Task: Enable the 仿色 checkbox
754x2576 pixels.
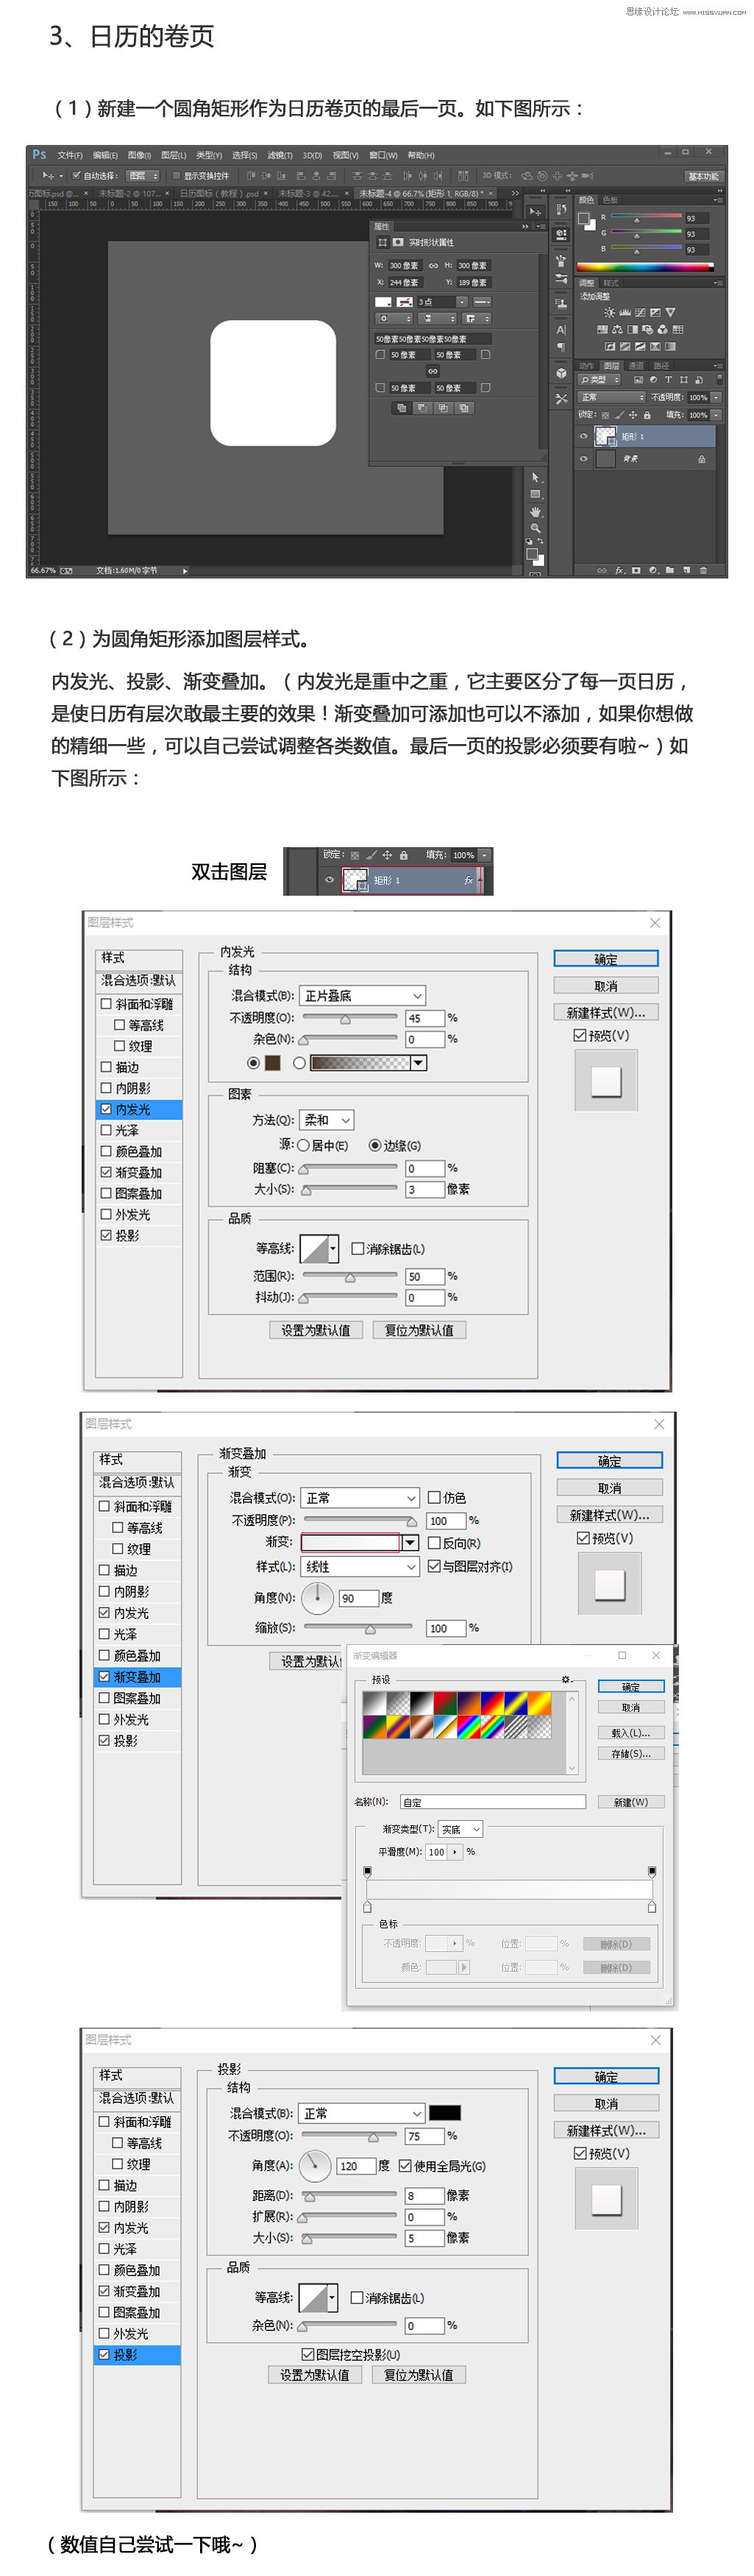Action: (434, 1497)
